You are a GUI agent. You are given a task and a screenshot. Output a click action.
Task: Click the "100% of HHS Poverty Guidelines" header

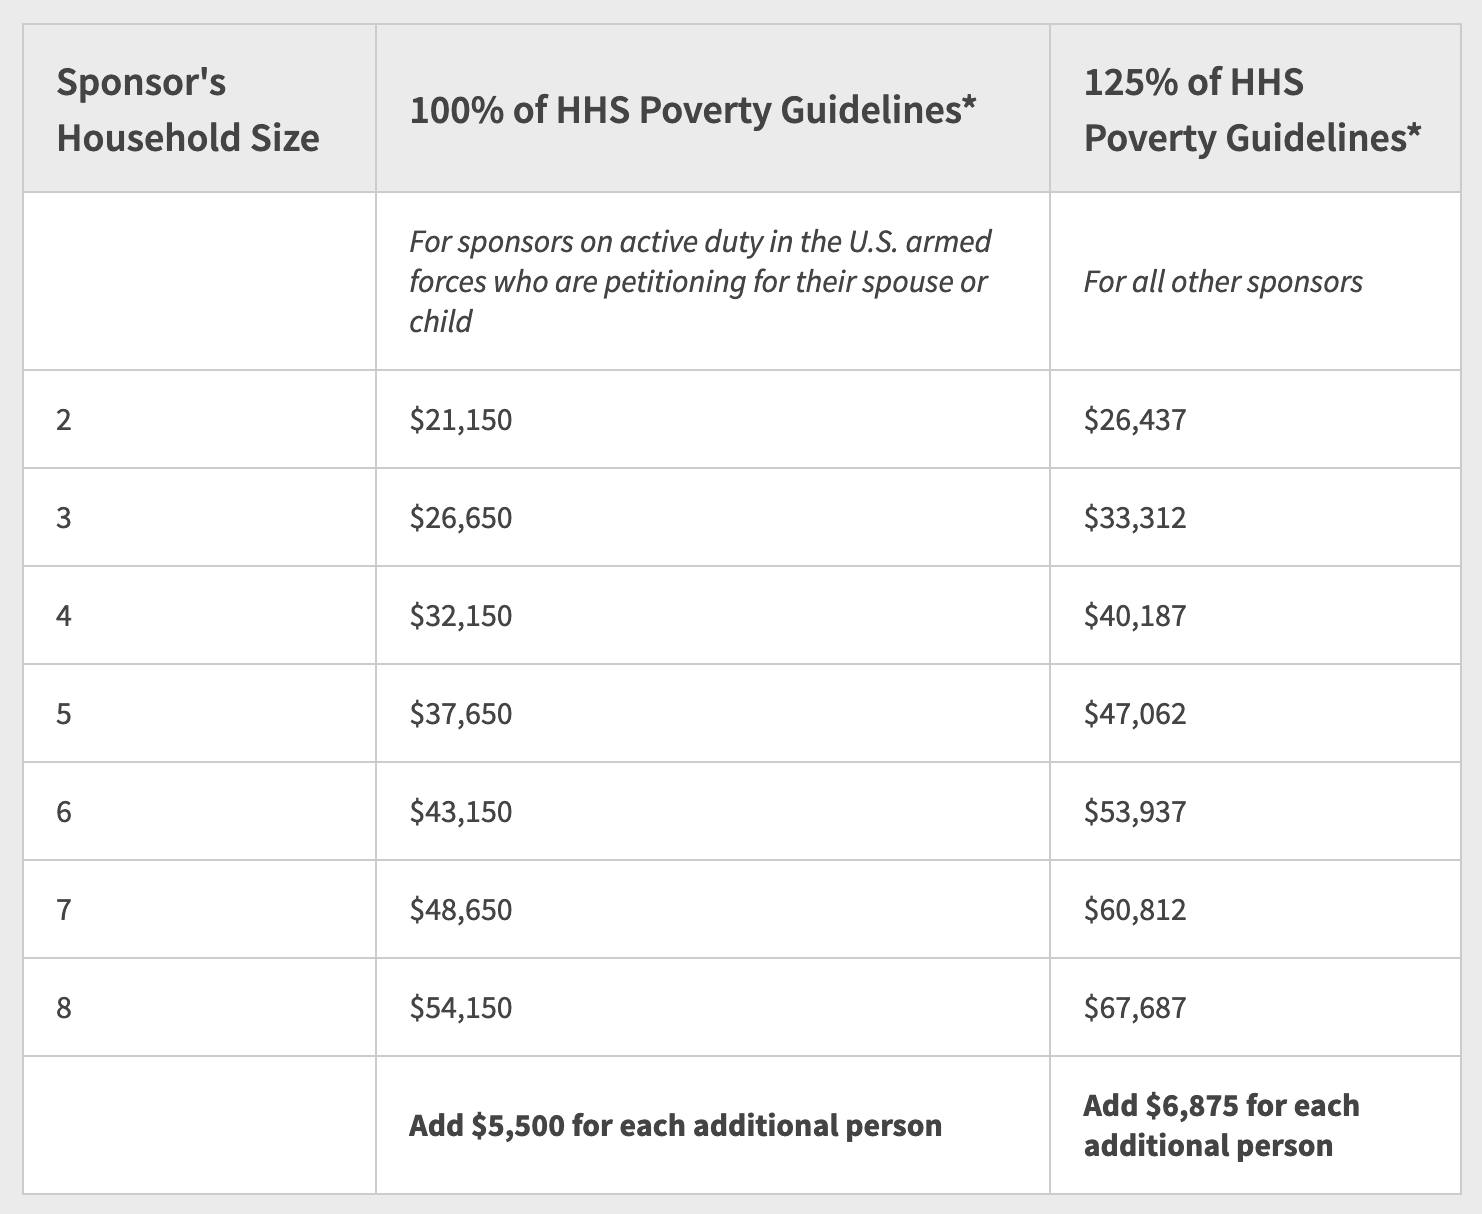pos(692,110)
